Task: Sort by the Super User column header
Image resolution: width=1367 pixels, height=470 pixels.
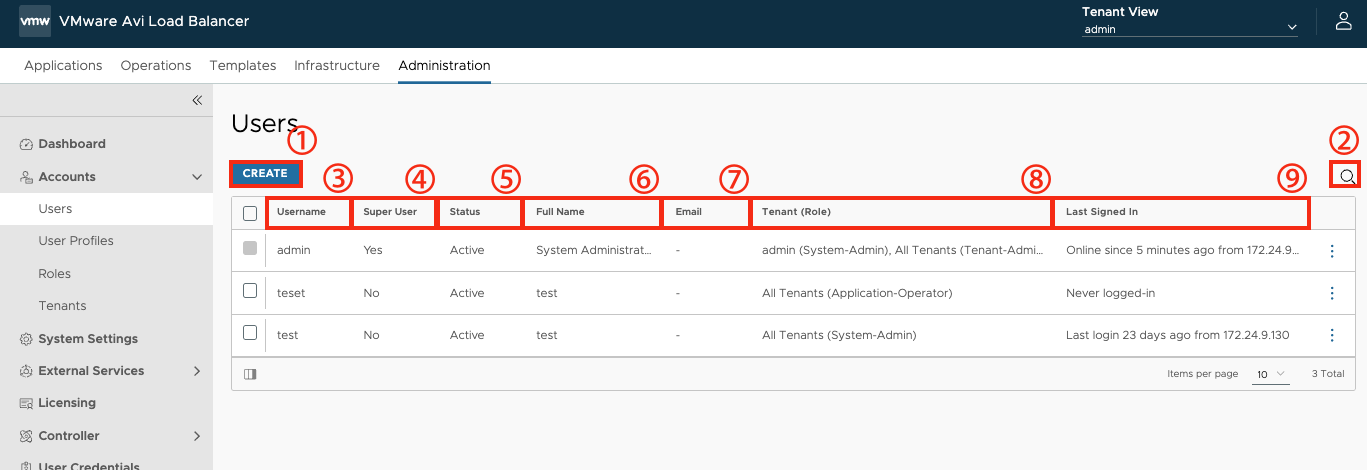Action: click(390, 212)
